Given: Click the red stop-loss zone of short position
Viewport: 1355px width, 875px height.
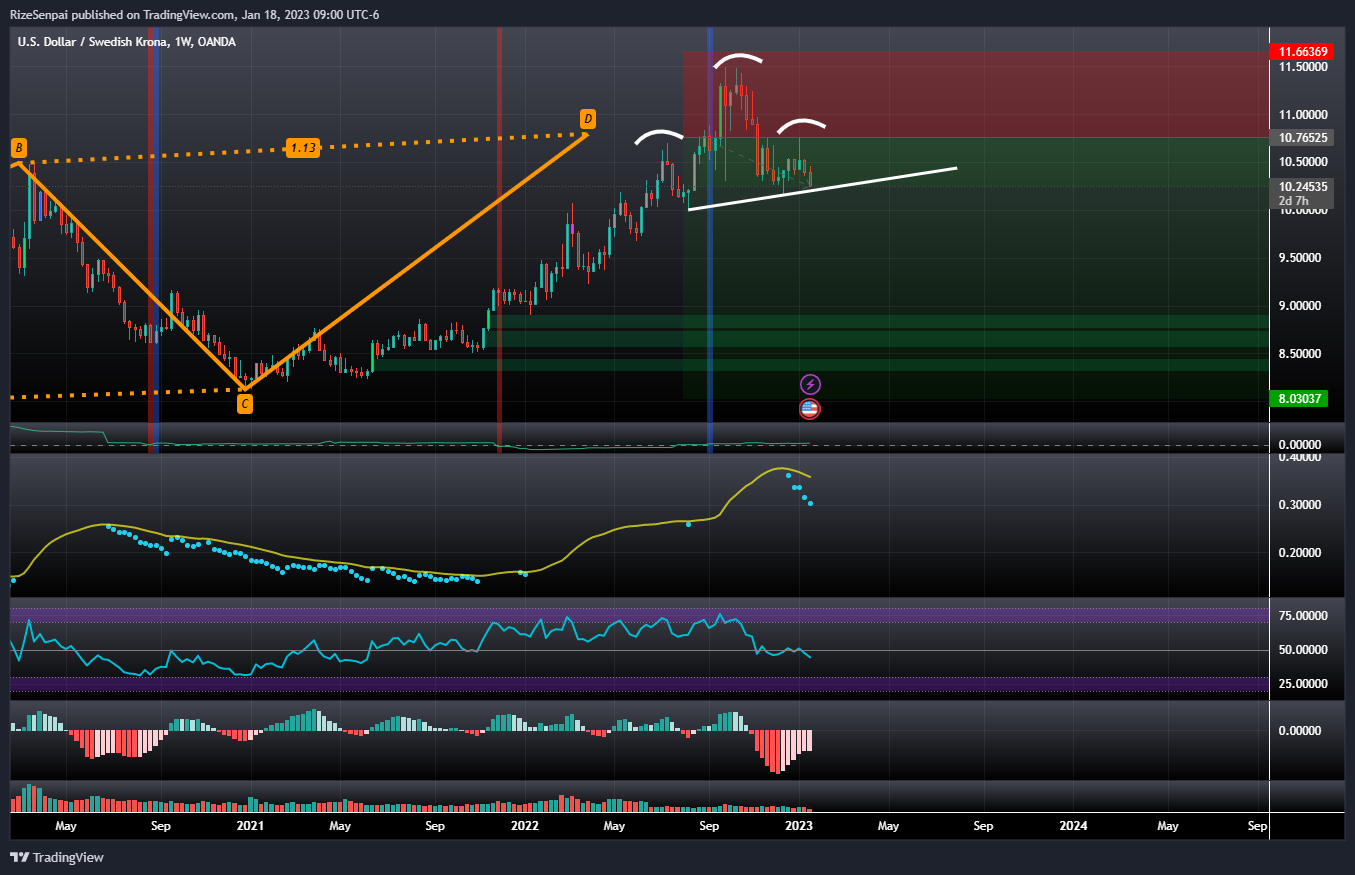Looking at the screenshot, I should tap(975, 94).
